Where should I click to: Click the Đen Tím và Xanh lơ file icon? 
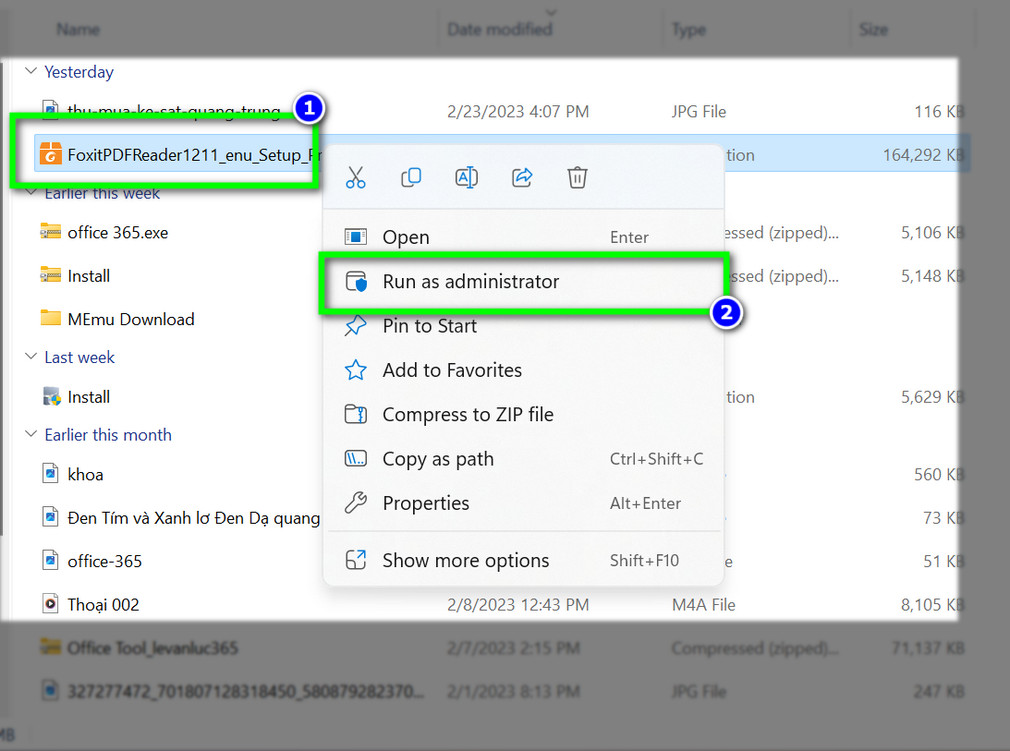[50, 517]
